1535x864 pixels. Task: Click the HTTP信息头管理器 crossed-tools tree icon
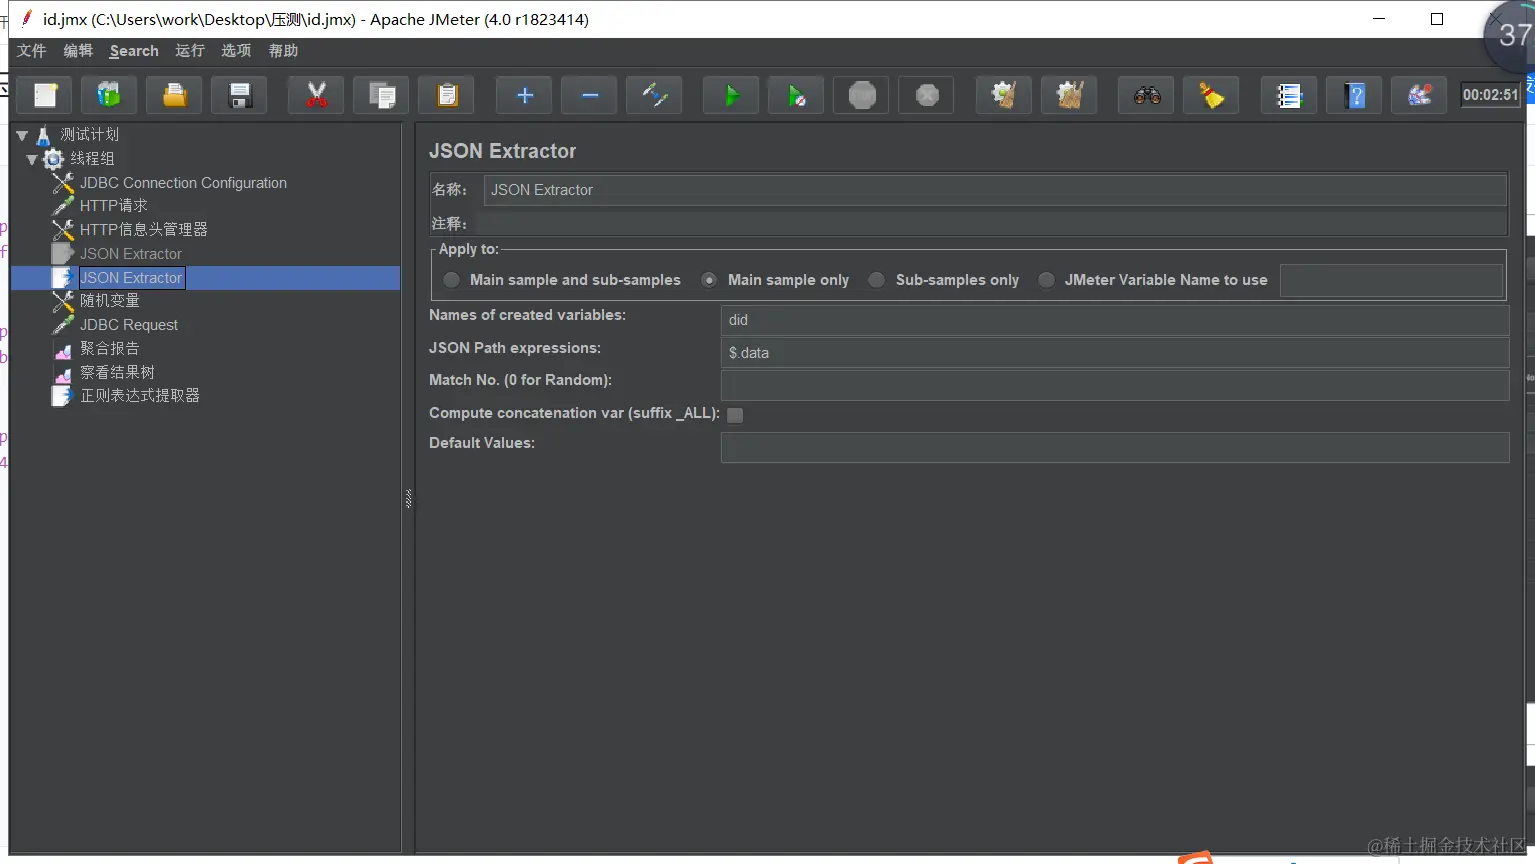click(x=63, y=229)
